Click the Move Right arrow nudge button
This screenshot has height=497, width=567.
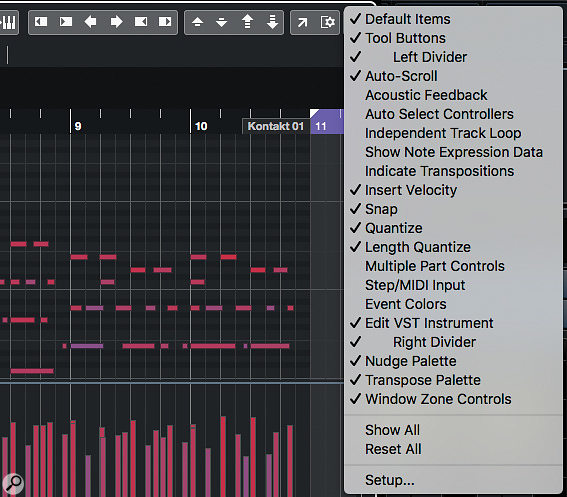[116, 22]
